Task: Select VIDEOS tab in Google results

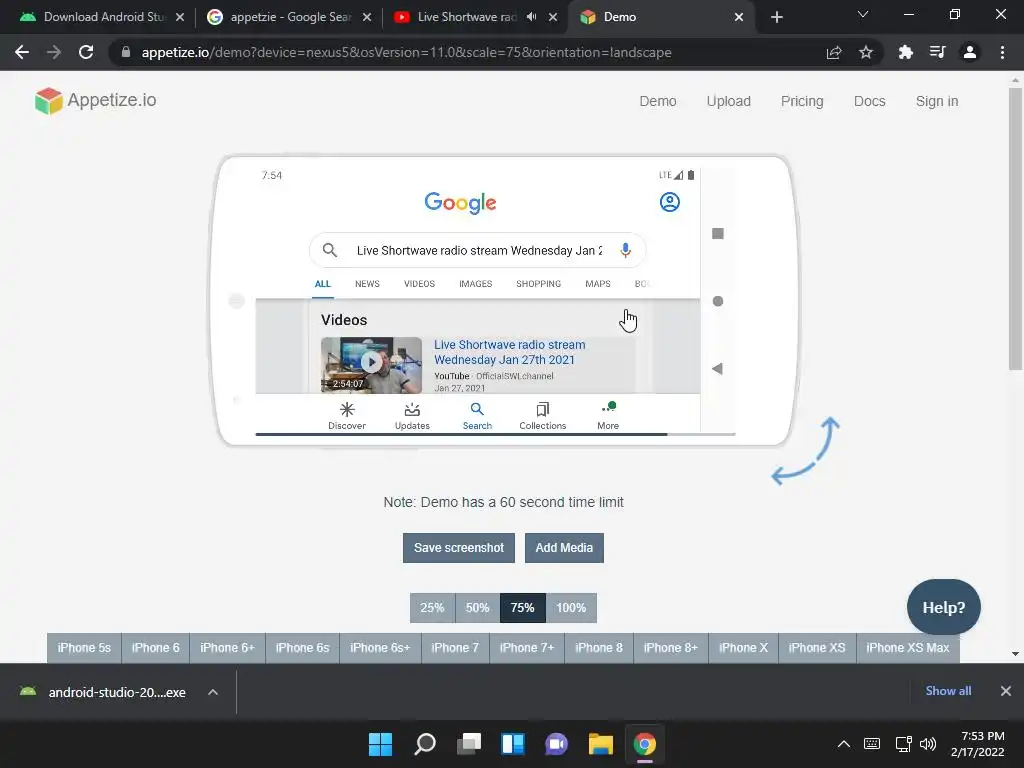Action: tap(419, 284)
